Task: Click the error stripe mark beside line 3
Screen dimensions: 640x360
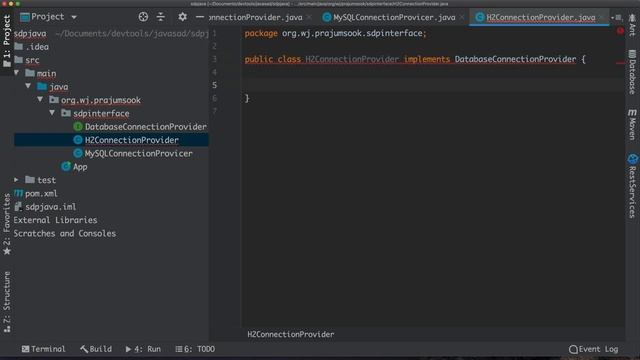Action: (620, 63)
